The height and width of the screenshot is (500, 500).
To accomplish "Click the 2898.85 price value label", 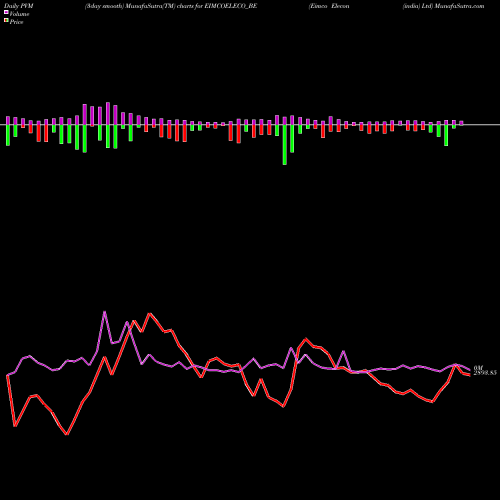I will pos(485,373).
